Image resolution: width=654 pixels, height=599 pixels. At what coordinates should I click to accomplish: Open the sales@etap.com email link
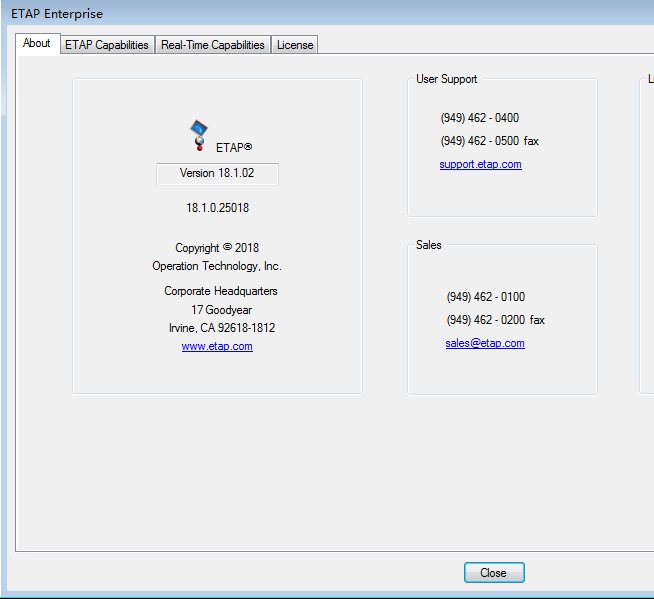coord(485,343)
